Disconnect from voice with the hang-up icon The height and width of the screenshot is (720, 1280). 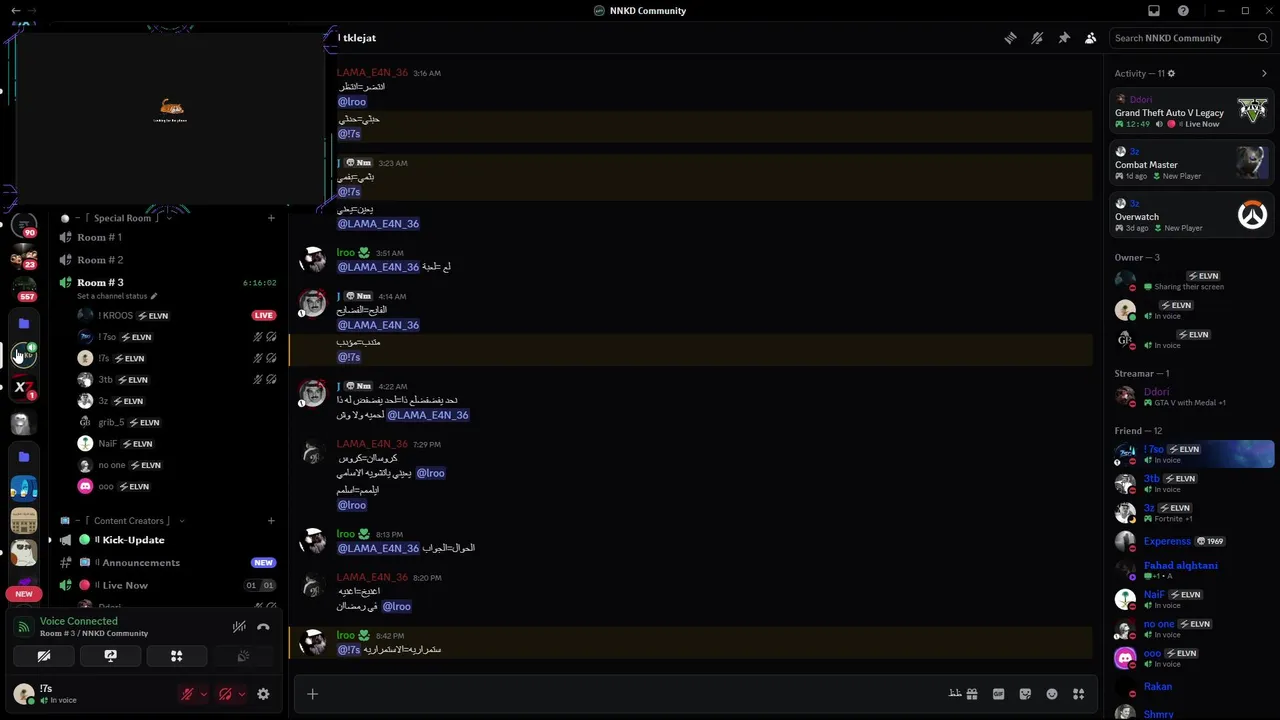click(263, 627)
